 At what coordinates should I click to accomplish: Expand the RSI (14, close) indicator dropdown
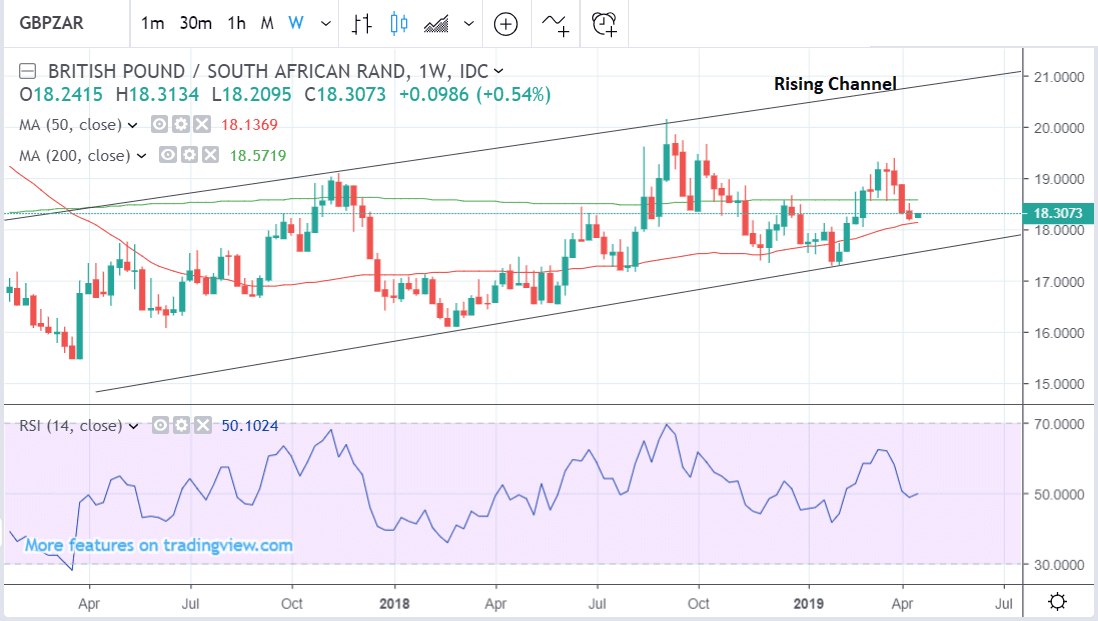pos(134,426)
